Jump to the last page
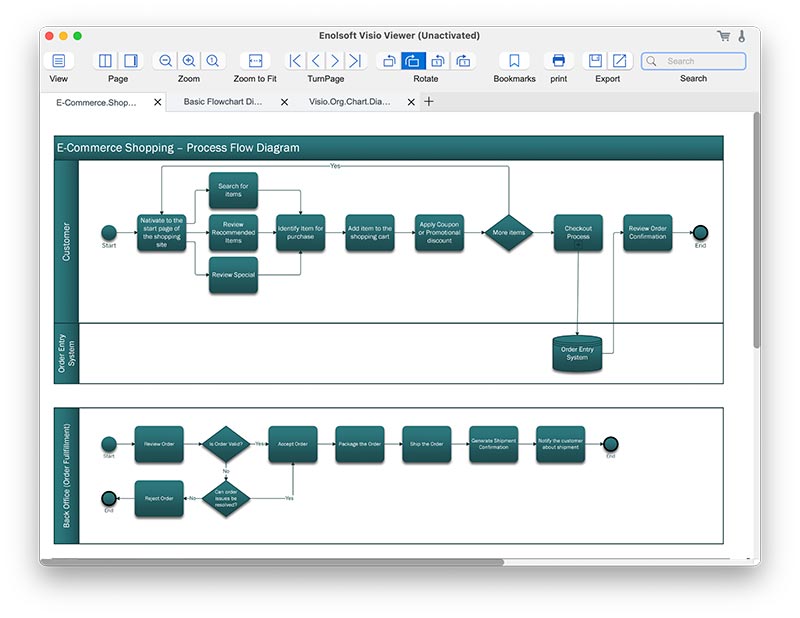The height and width of the screenshot is (618, 800). pos(355,61)
